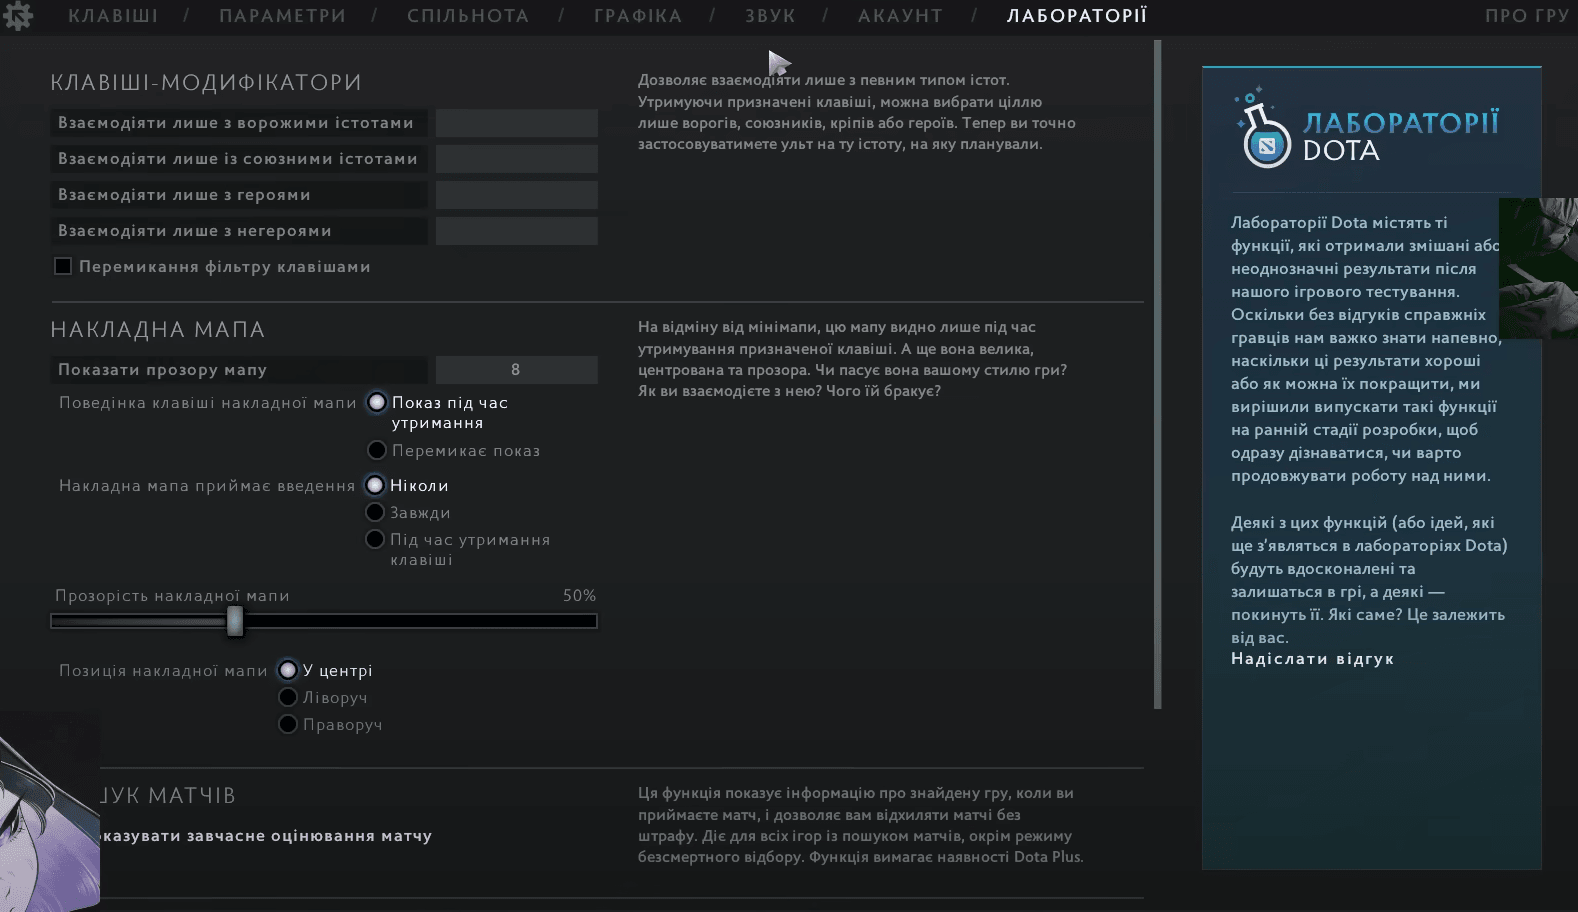
Task: Select Показ під час утримання option
Action: pos(377,403)
